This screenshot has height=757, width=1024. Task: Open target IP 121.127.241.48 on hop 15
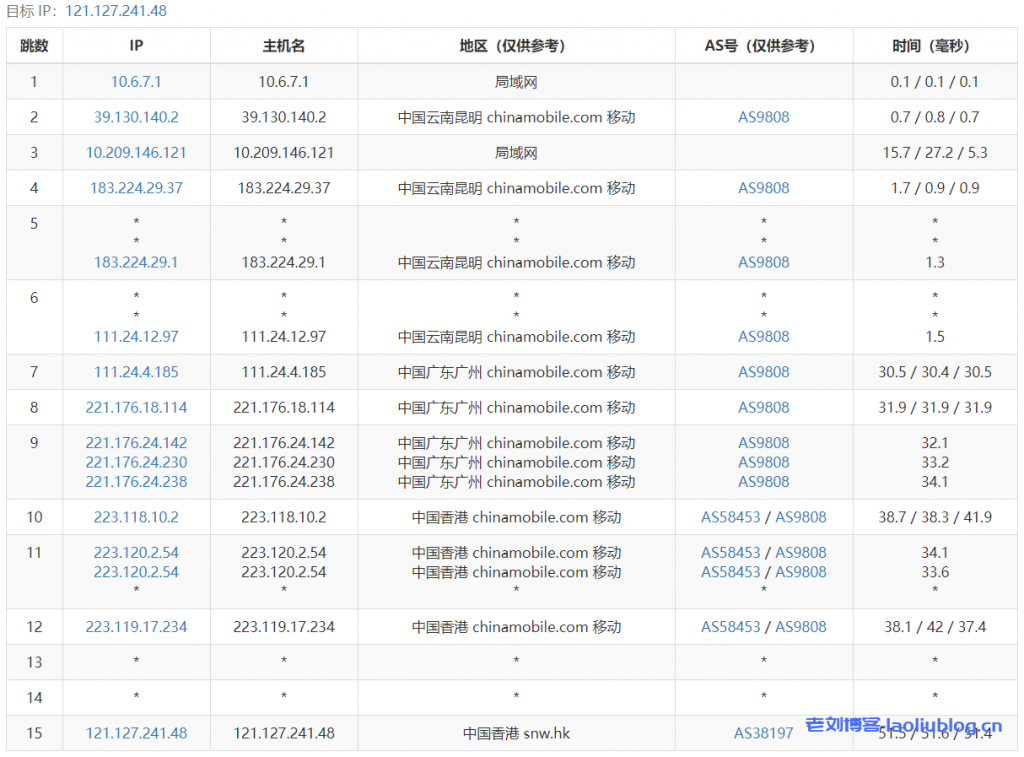pyautogui.click(x=135, y=733)
